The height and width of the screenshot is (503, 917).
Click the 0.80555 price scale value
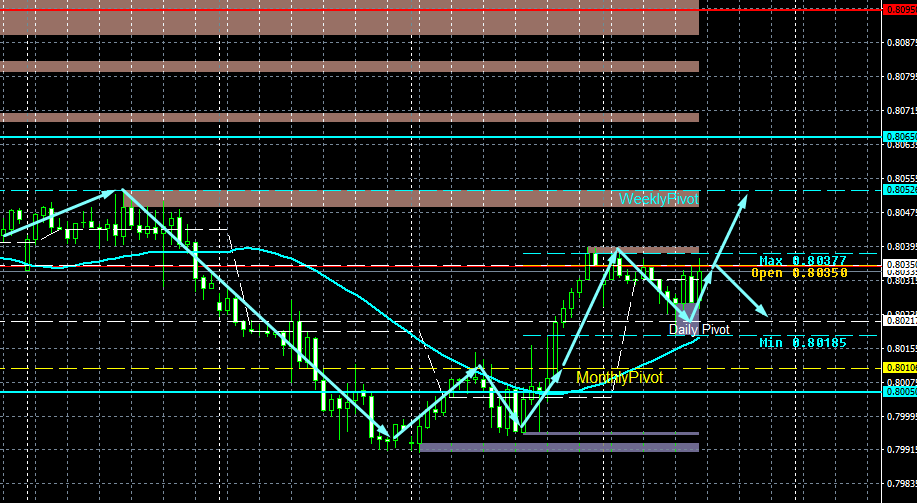901,178
